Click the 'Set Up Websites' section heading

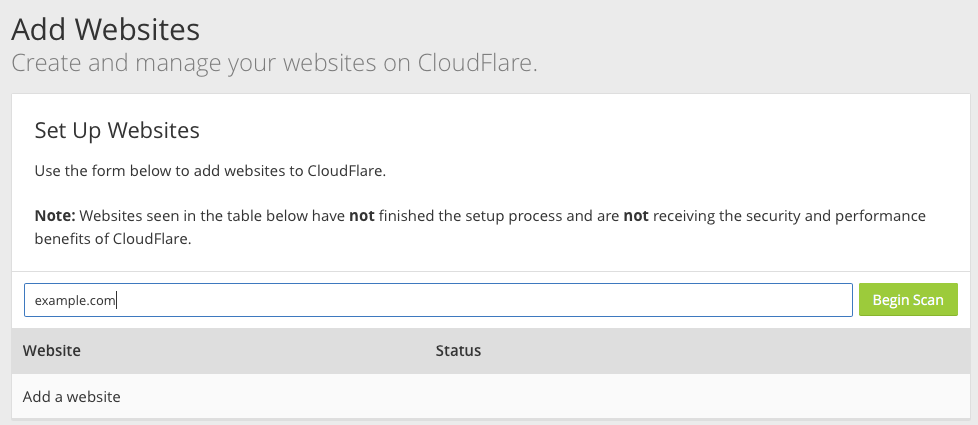click(117, 130)
